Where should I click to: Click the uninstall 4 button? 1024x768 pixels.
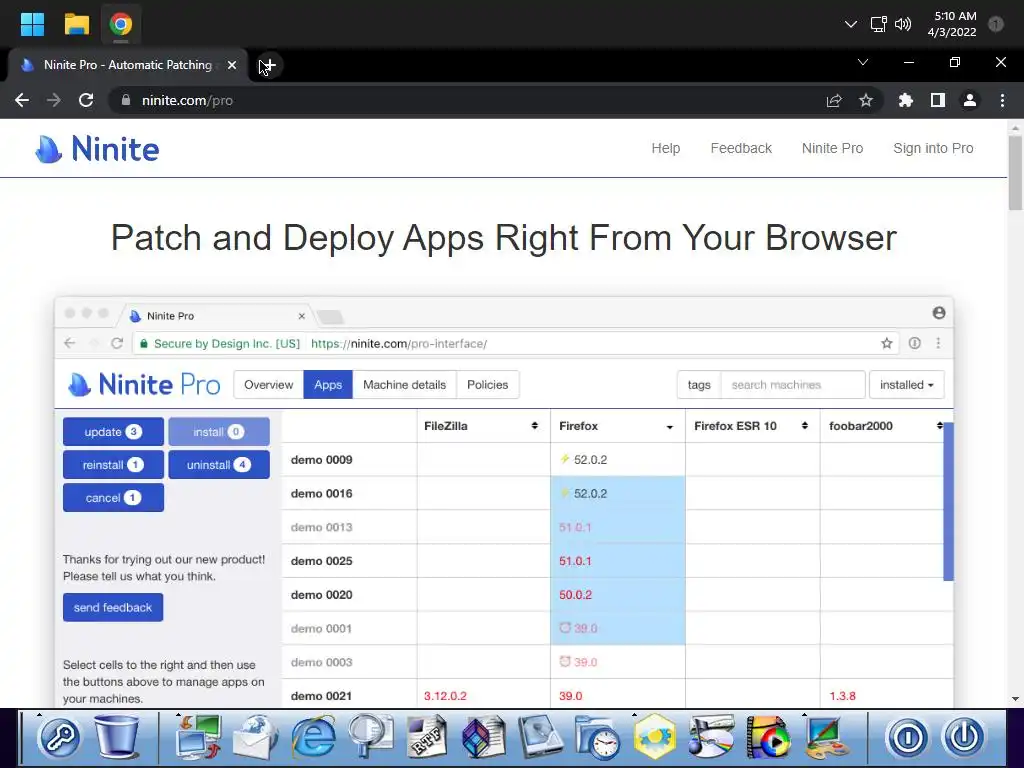pyautogui.click(x=219, y=464)
